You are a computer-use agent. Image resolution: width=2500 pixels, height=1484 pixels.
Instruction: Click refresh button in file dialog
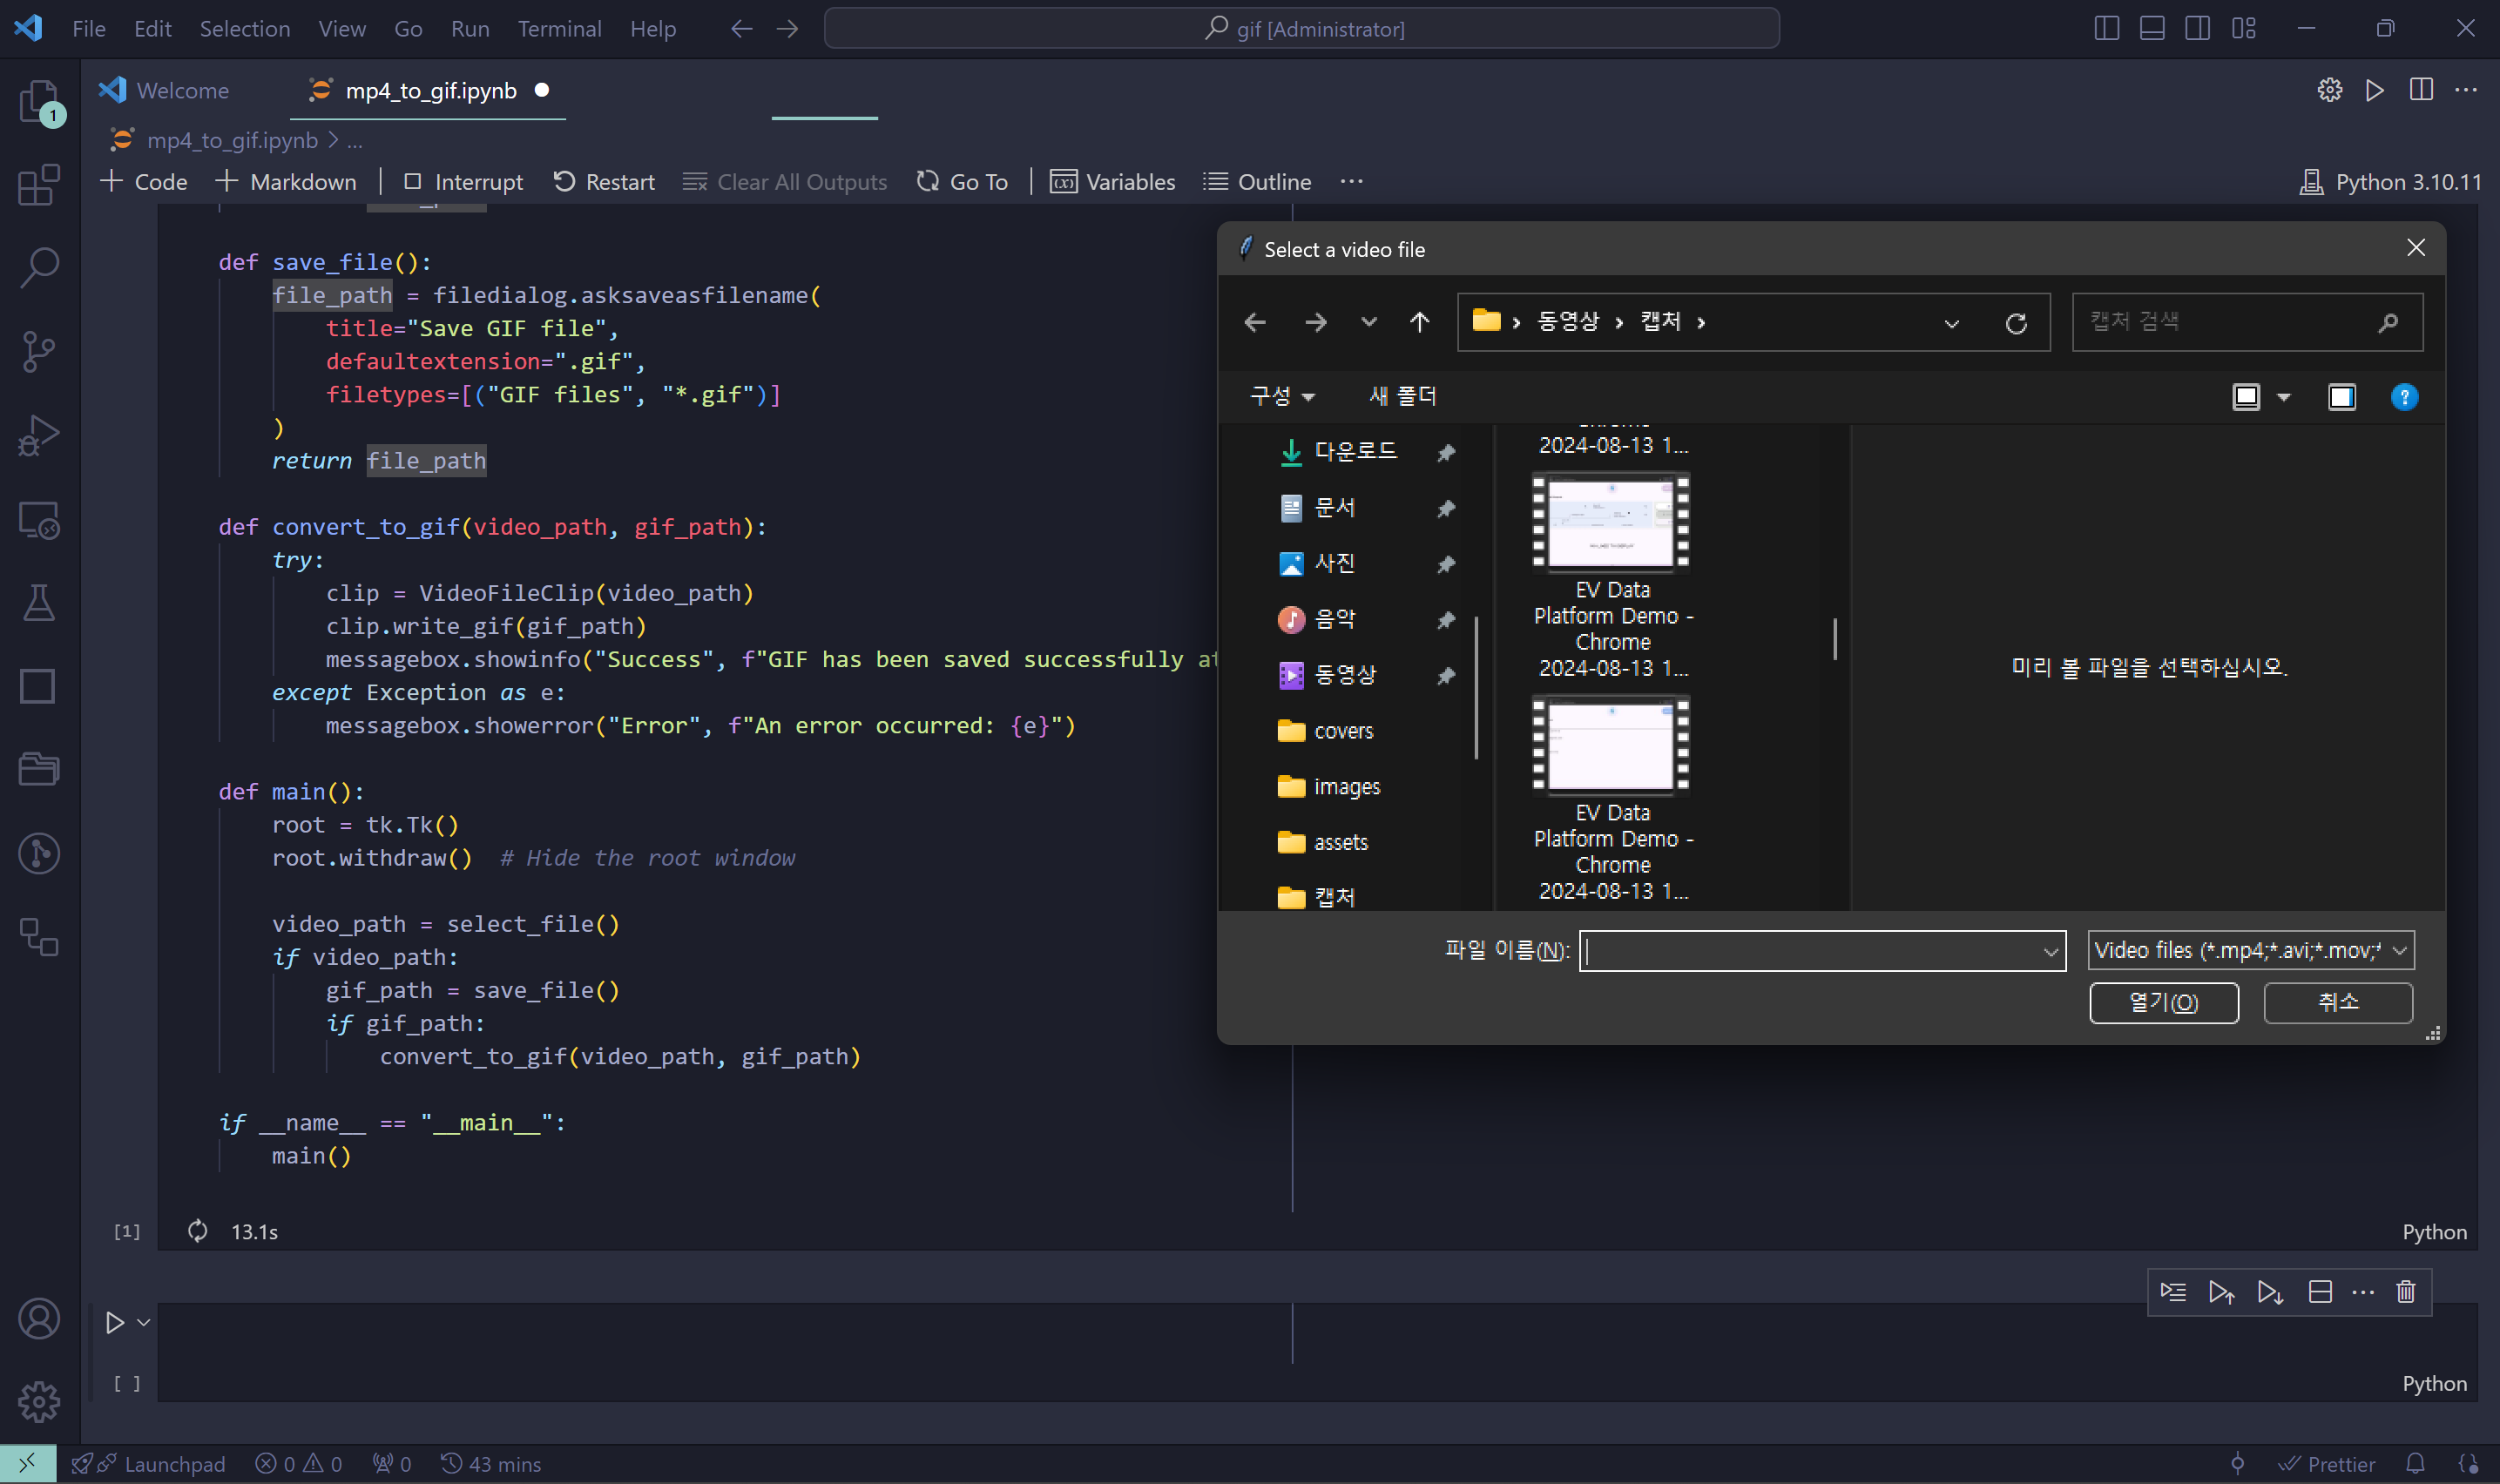[x=2015, y=322]
